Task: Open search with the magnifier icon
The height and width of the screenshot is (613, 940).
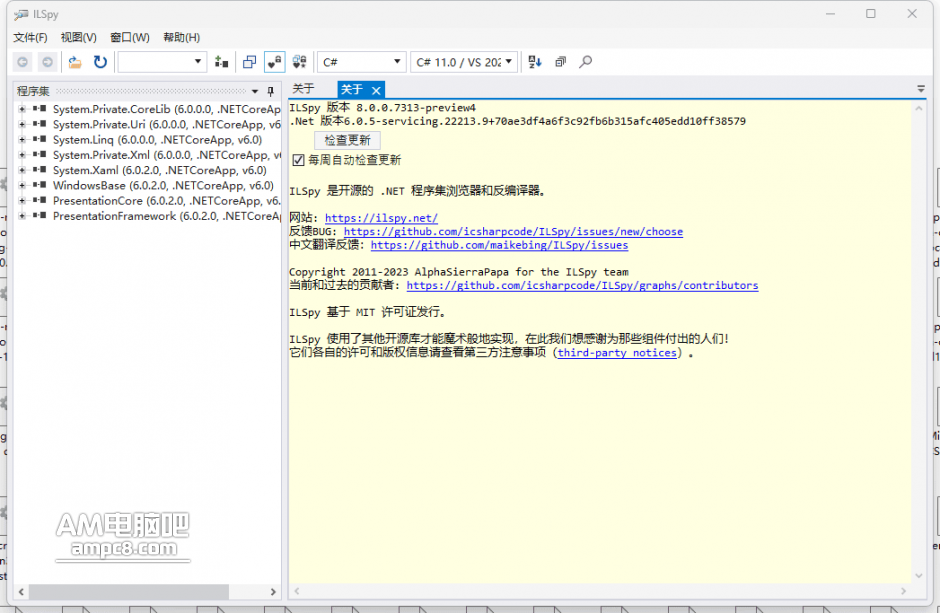Action: pyautogui.click(x=586, y=62)
